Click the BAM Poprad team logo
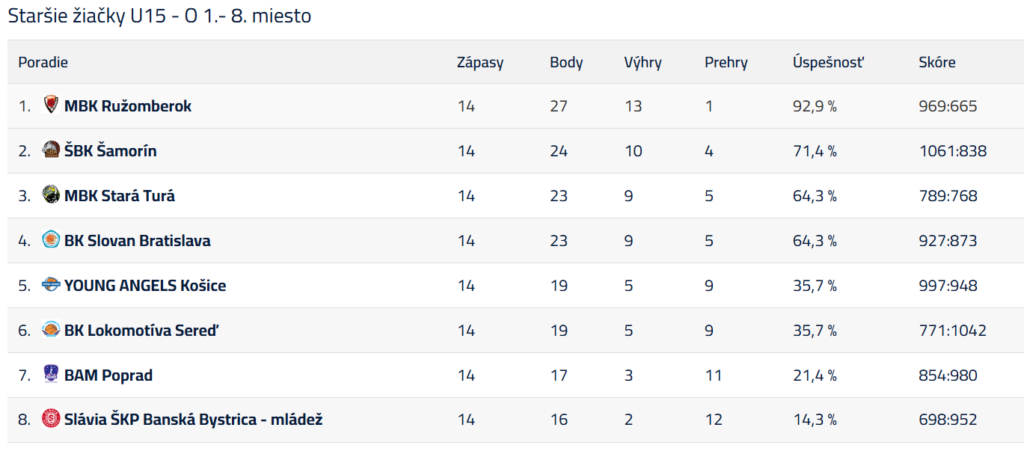 tap(51, 375)
